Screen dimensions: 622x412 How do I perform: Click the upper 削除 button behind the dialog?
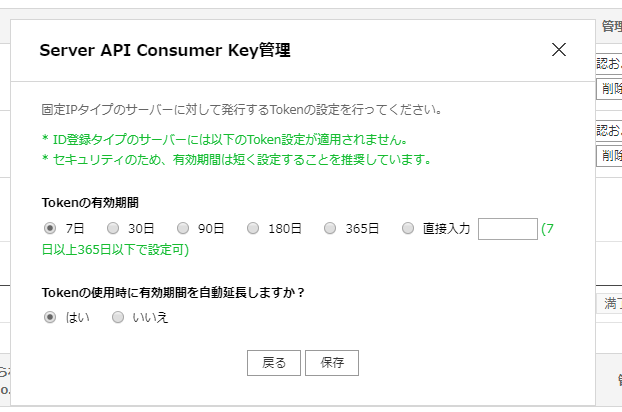coord(609,89)
